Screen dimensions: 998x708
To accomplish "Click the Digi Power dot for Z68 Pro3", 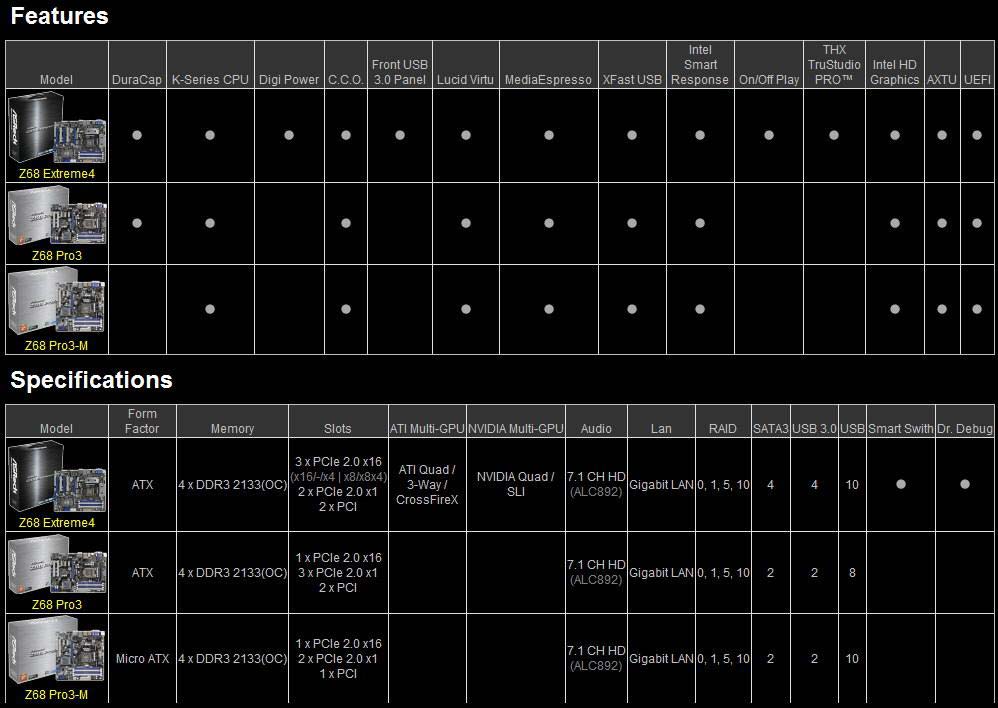I will pos(289,224).
